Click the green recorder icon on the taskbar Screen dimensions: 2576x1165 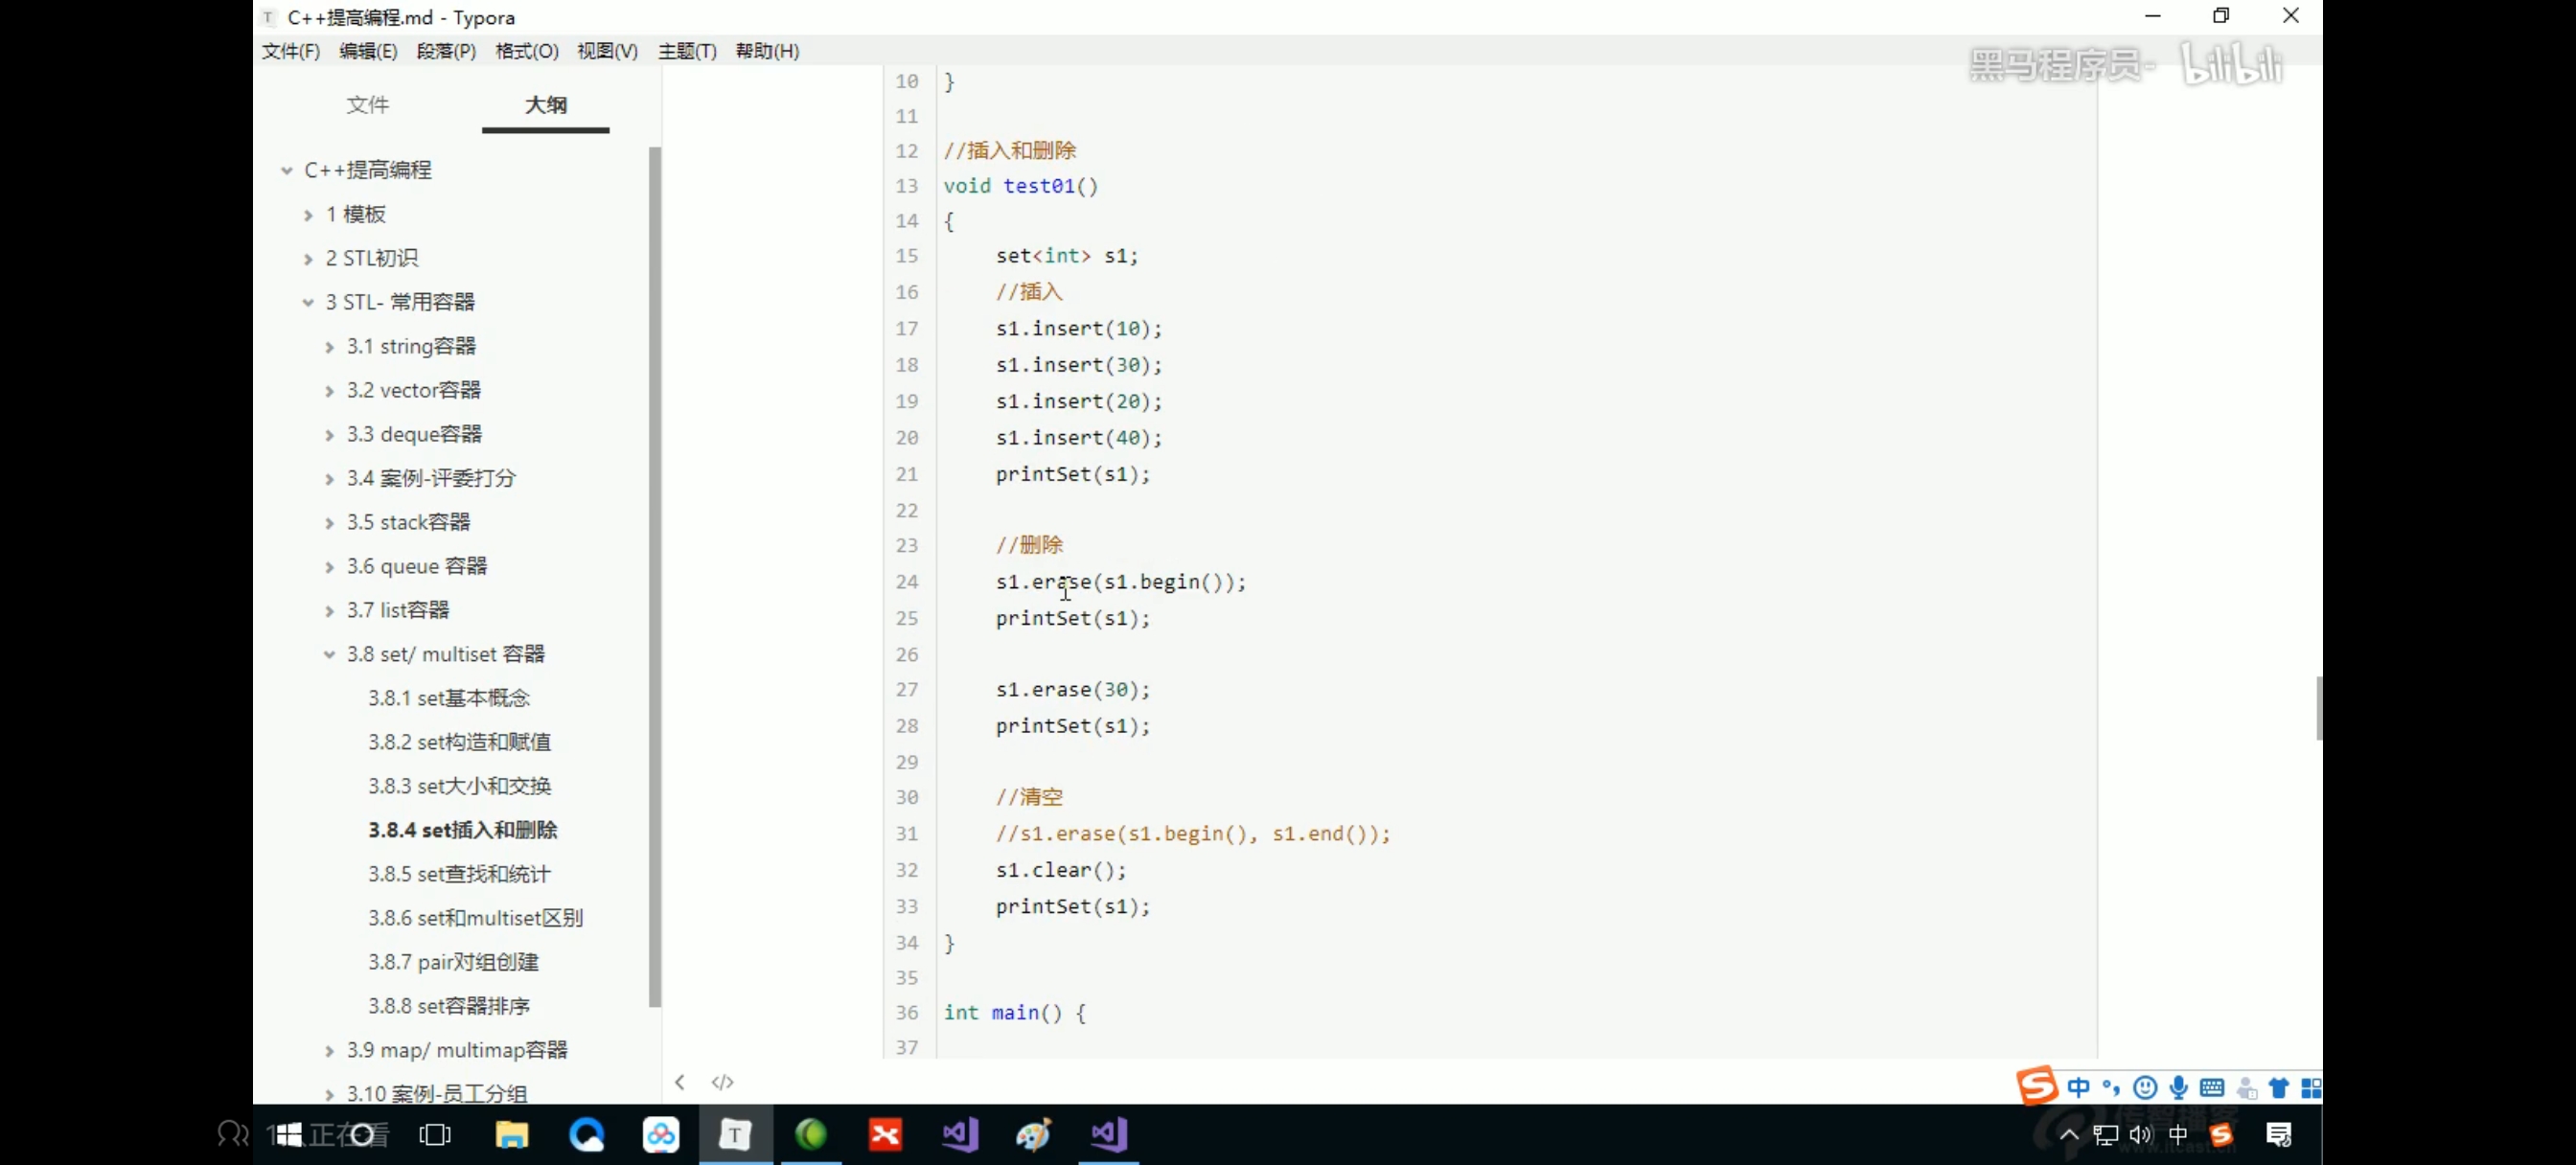[811, 1134]
